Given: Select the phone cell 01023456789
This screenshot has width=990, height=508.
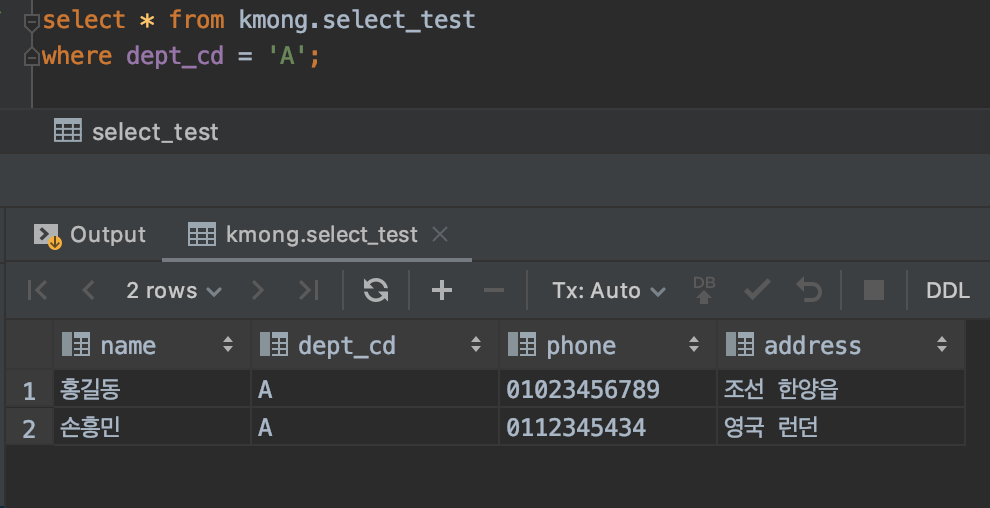Looking at the screenshot, I should pyautogui.click(x=583, y=389).
